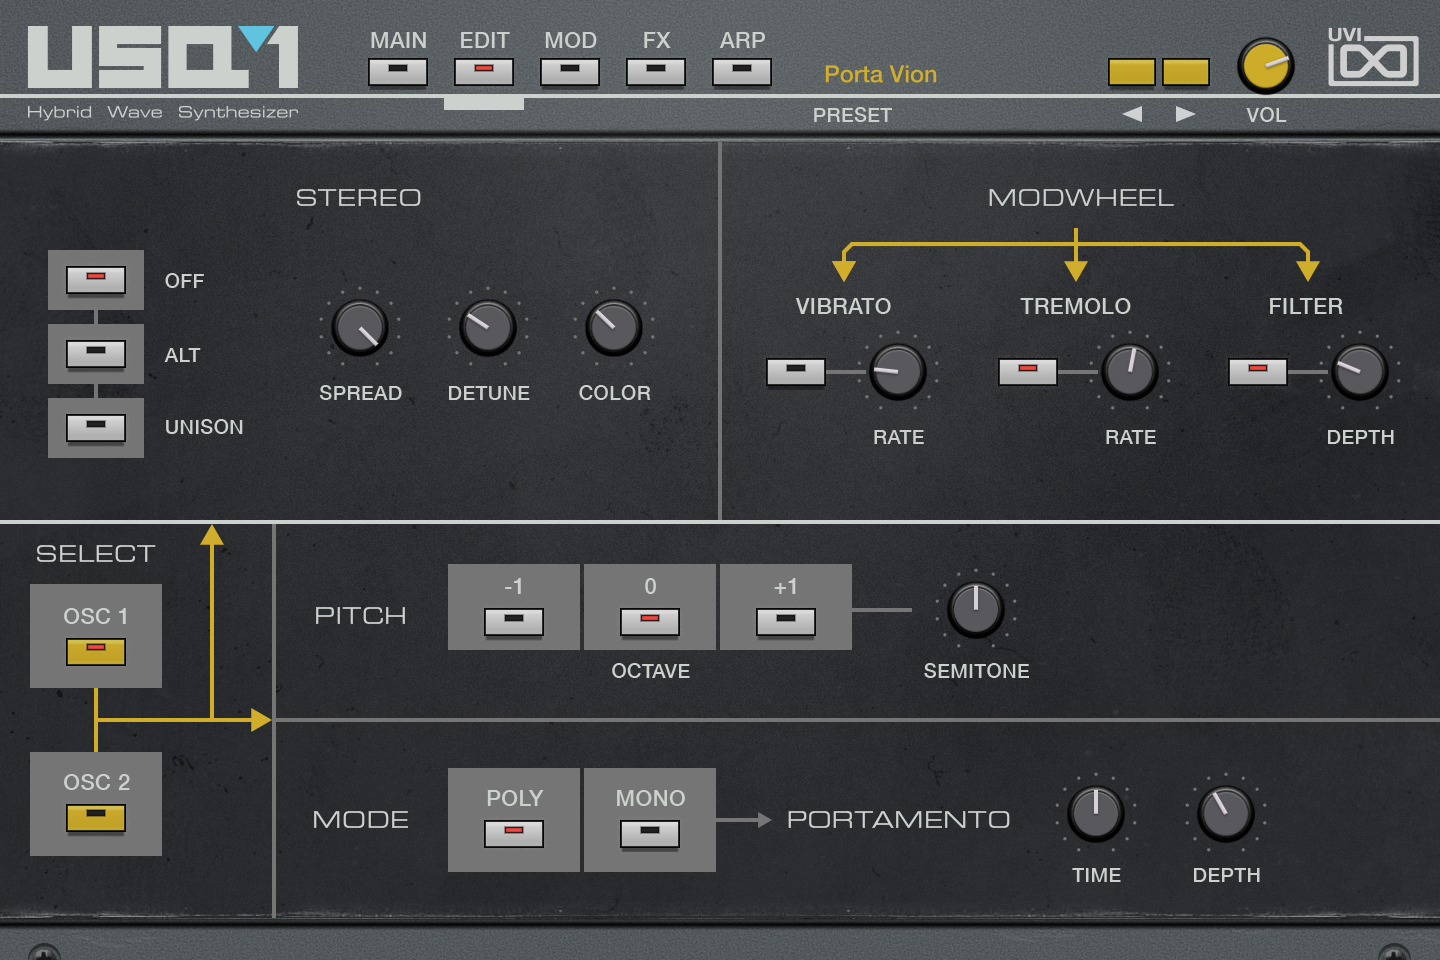The width and height of the screenshot is (1440, 960).
Task: Click the PRESET label
Action: [x=852, y=115]
